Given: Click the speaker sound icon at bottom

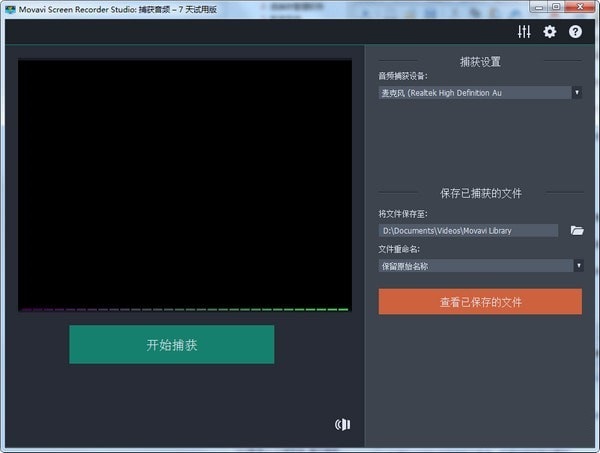Looking at the screenshot, I should click(342, 424).
